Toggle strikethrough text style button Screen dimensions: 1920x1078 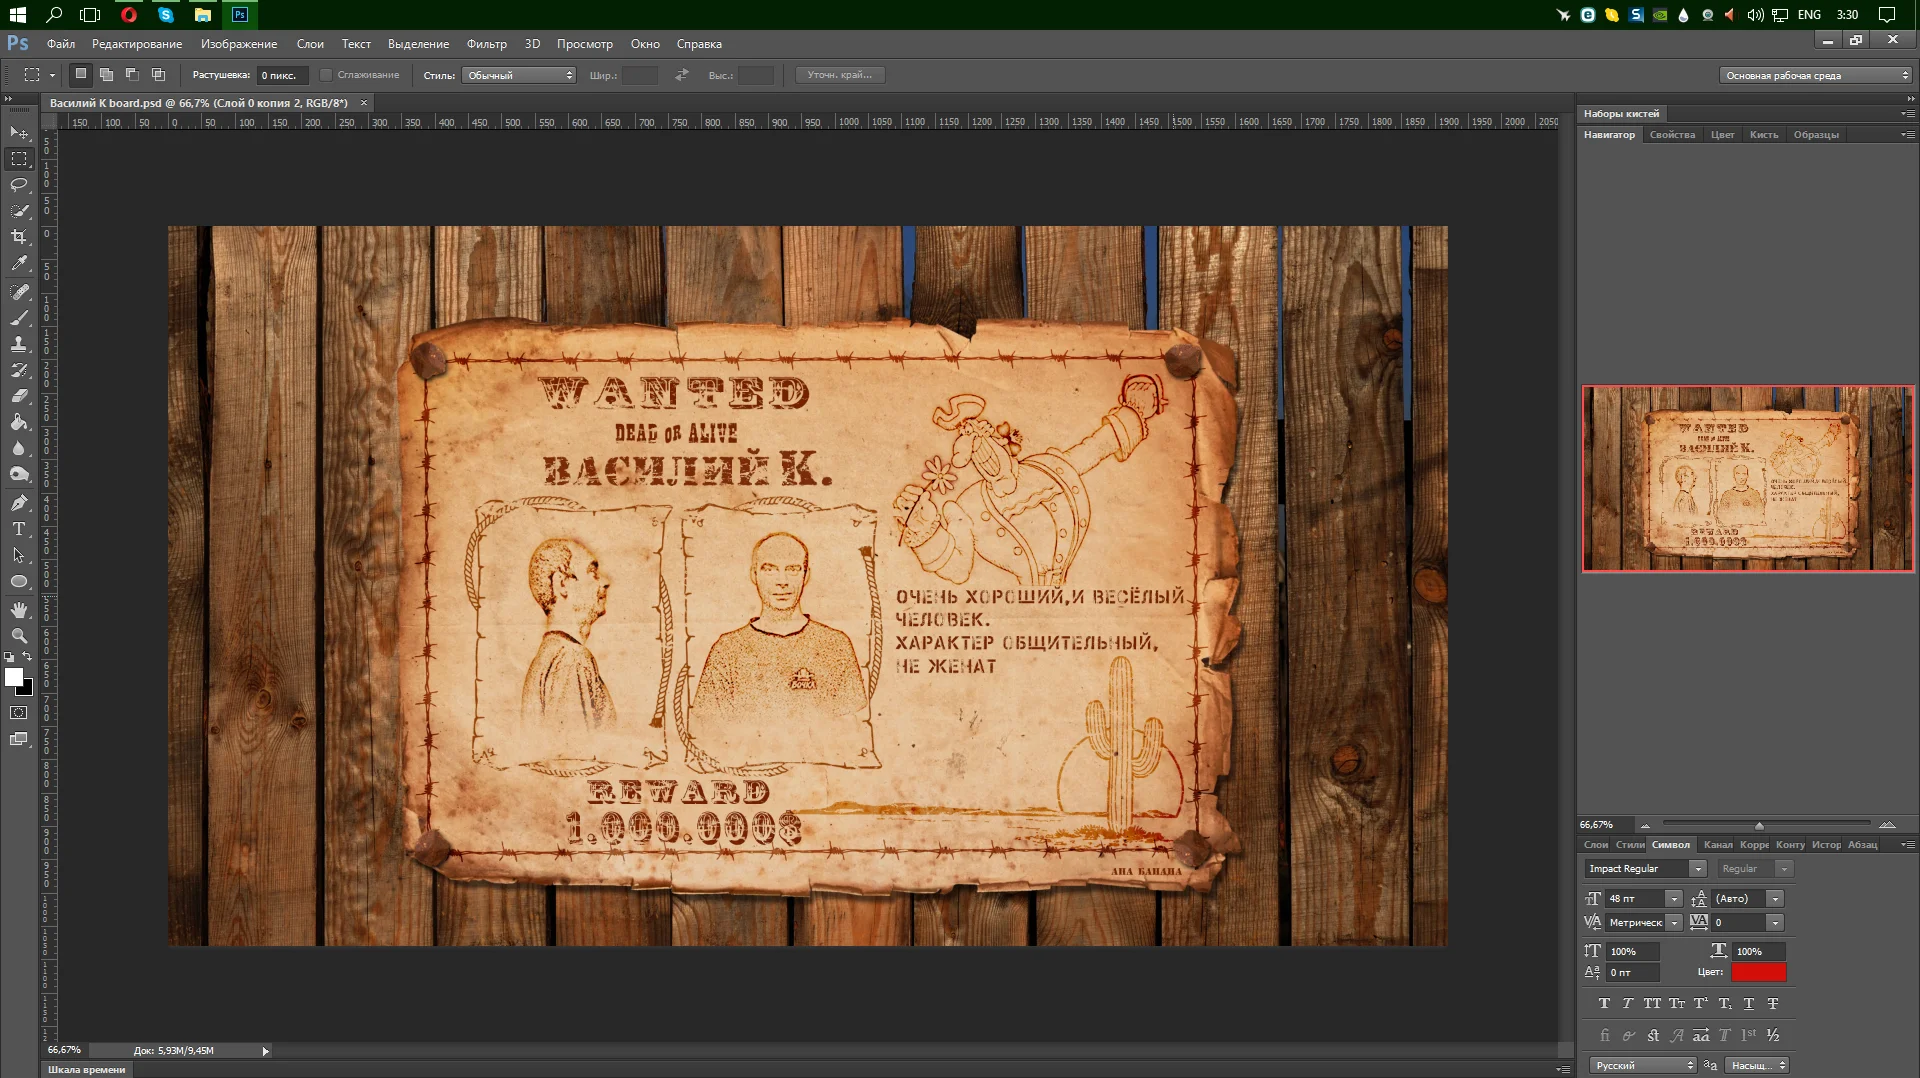point(1773,1004)
